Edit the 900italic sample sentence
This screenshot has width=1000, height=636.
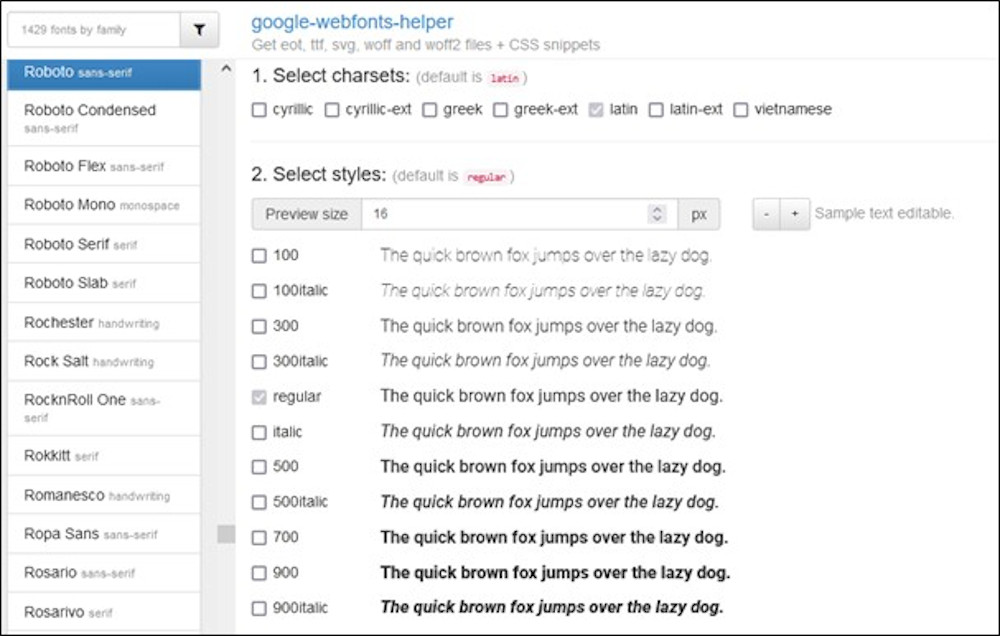(x=552, y=607)
